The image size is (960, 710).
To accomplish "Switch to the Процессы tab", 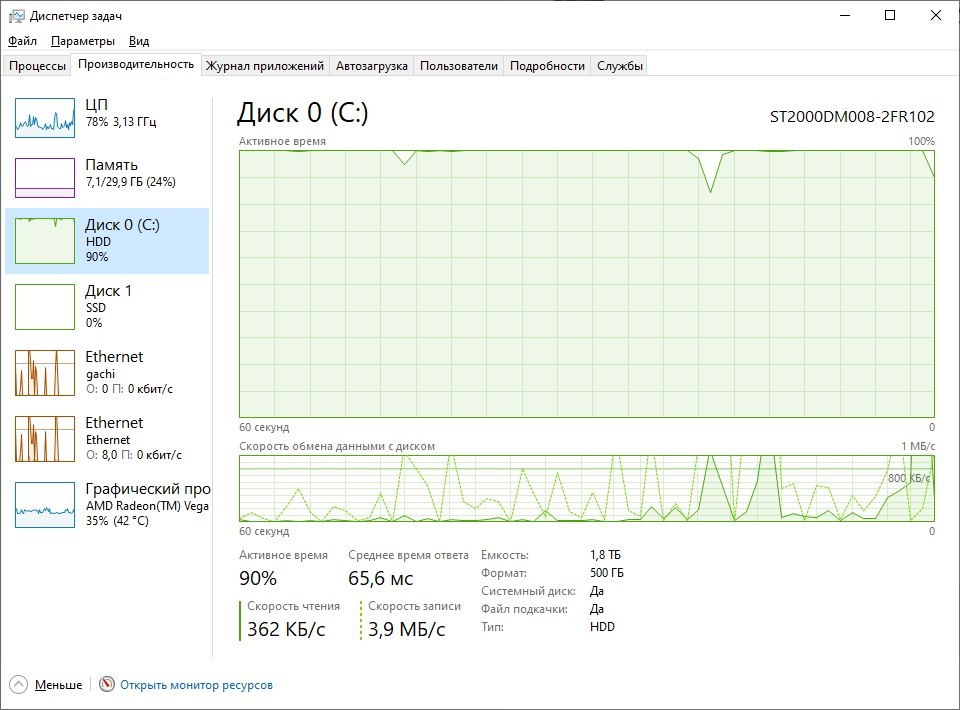I will pyautogui.click(x=37, y=66).
